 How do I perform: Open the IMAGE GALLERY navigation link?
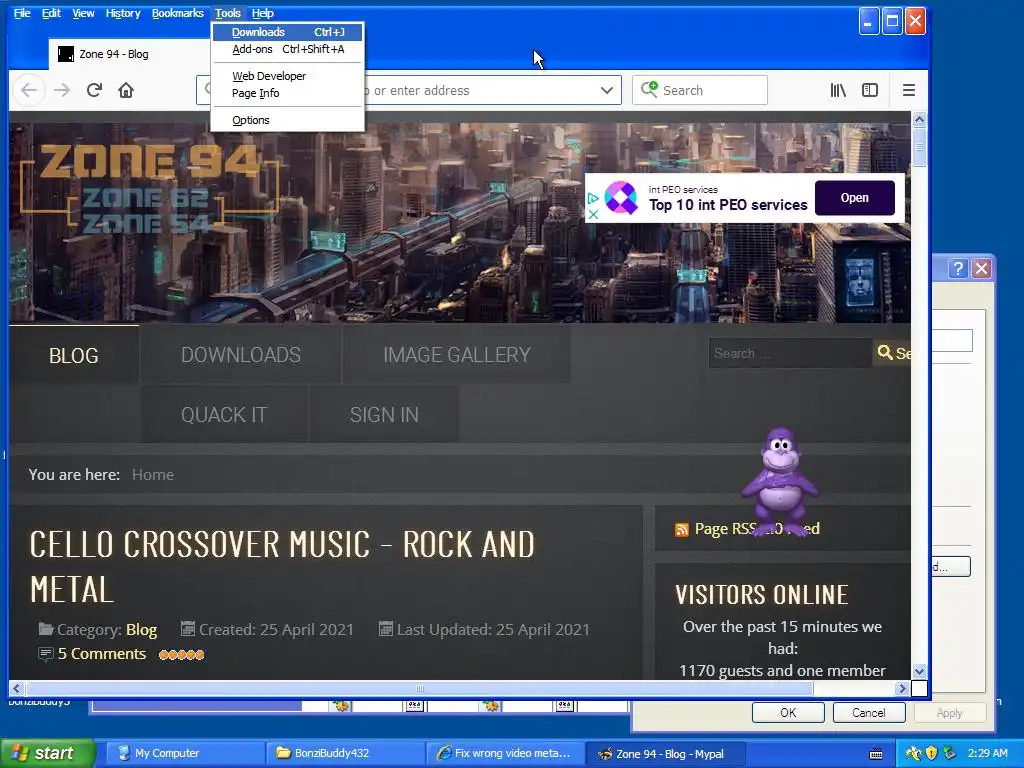click(x=456, y=355)
